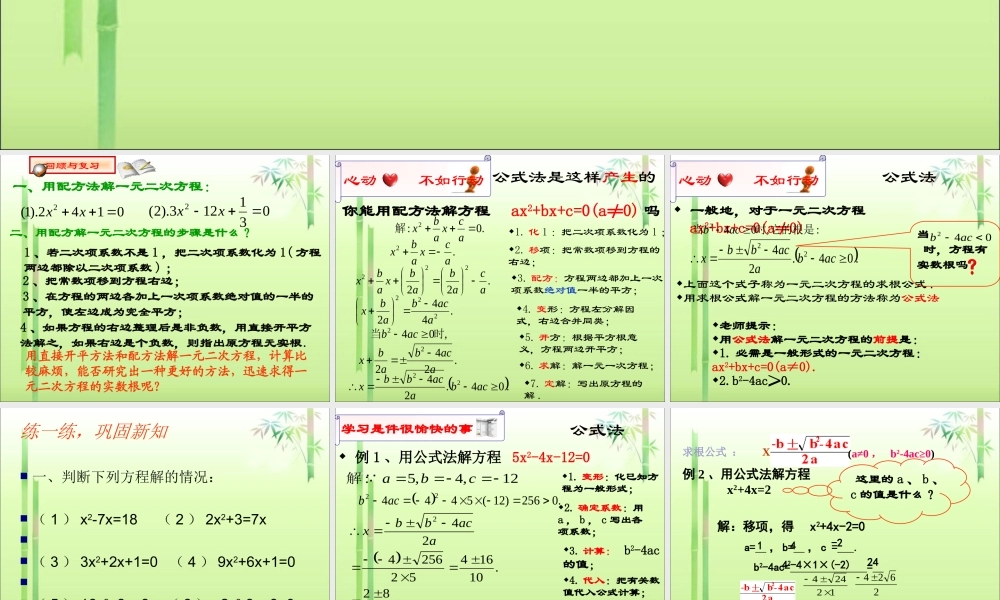Click 公式法 title on 例1 slide
This screenshot has height=600, width=1000.
[x=596, y=430]
